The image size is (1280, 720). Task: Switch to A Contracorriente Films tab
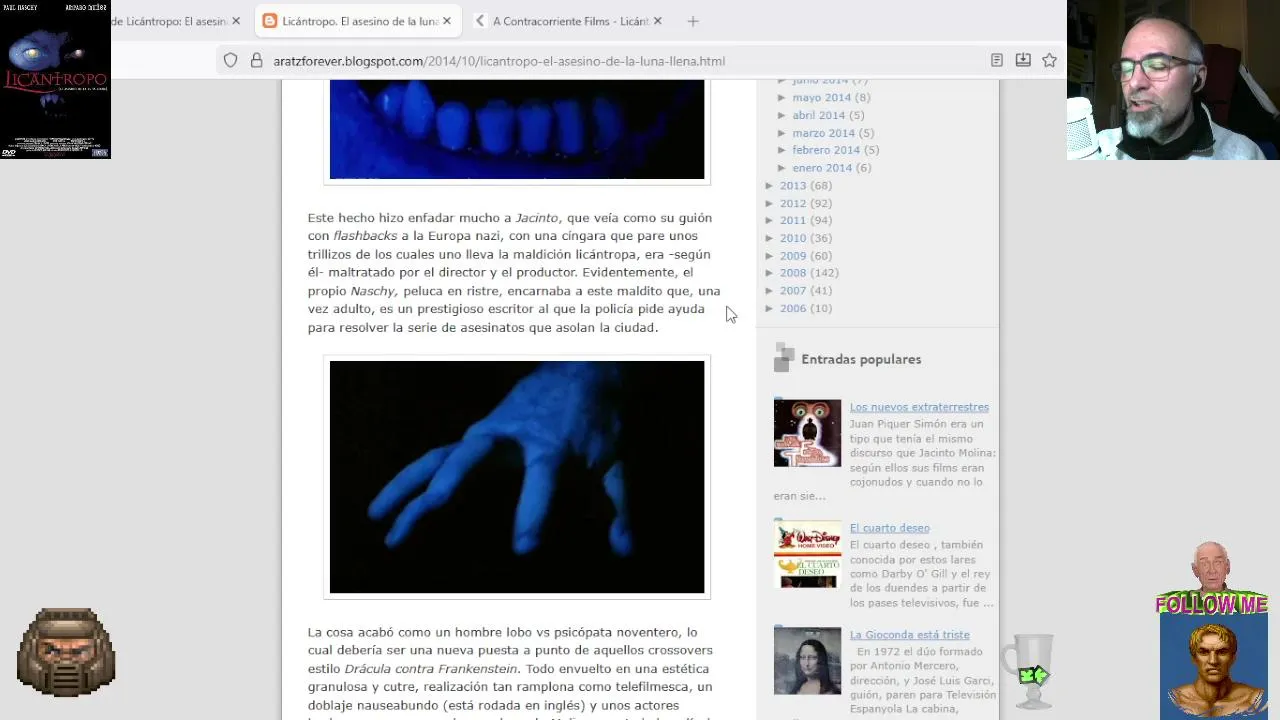(x=569, y=21)
